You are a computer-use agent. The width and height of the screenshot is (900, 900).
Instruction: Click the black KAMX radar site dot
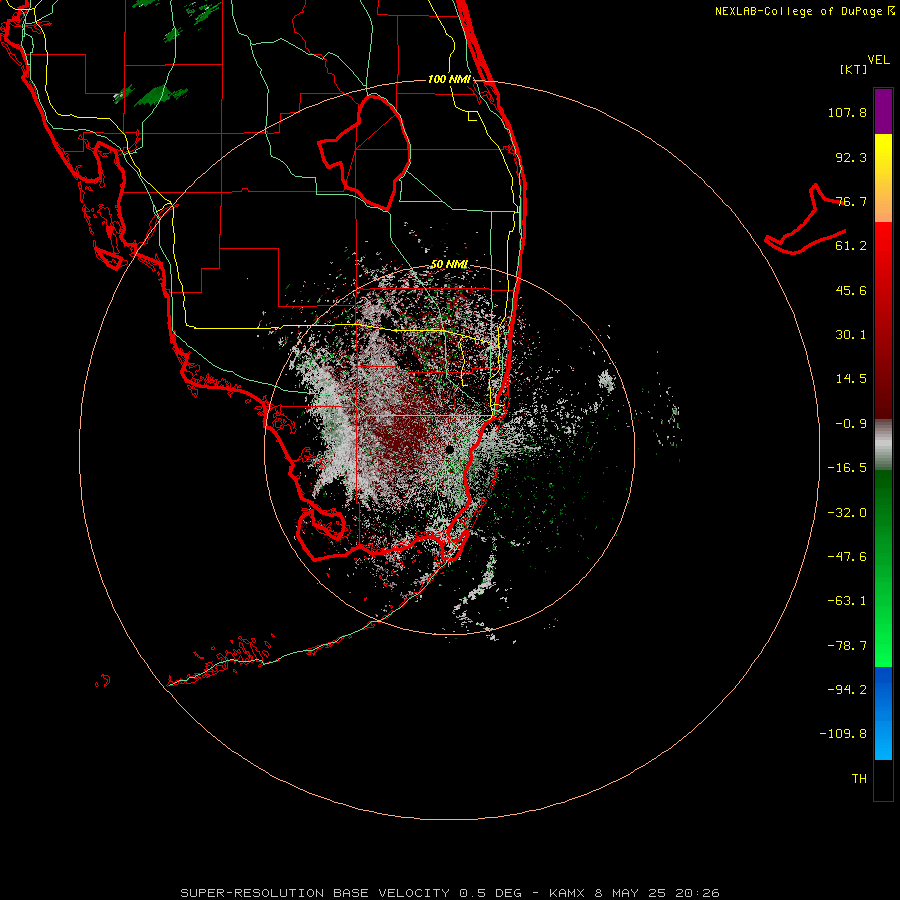coord(449,449)
